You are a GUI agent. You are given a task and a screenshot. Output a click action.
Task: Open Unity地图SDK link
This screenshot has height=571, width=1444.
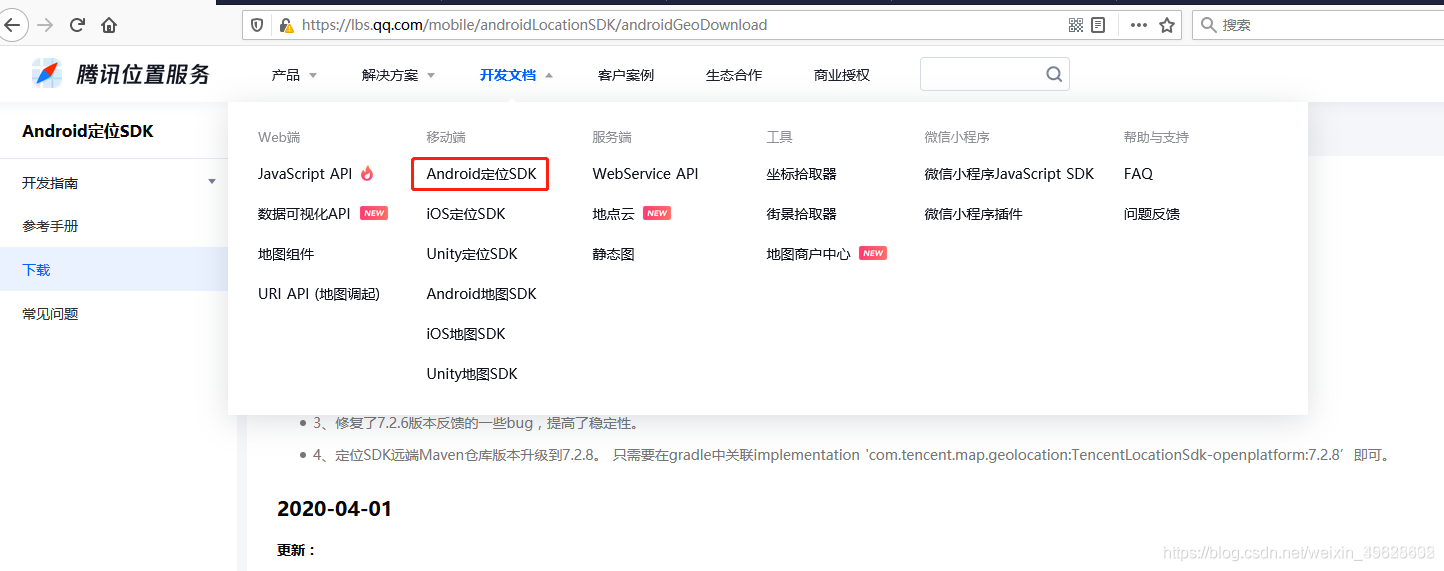(472, 374)
